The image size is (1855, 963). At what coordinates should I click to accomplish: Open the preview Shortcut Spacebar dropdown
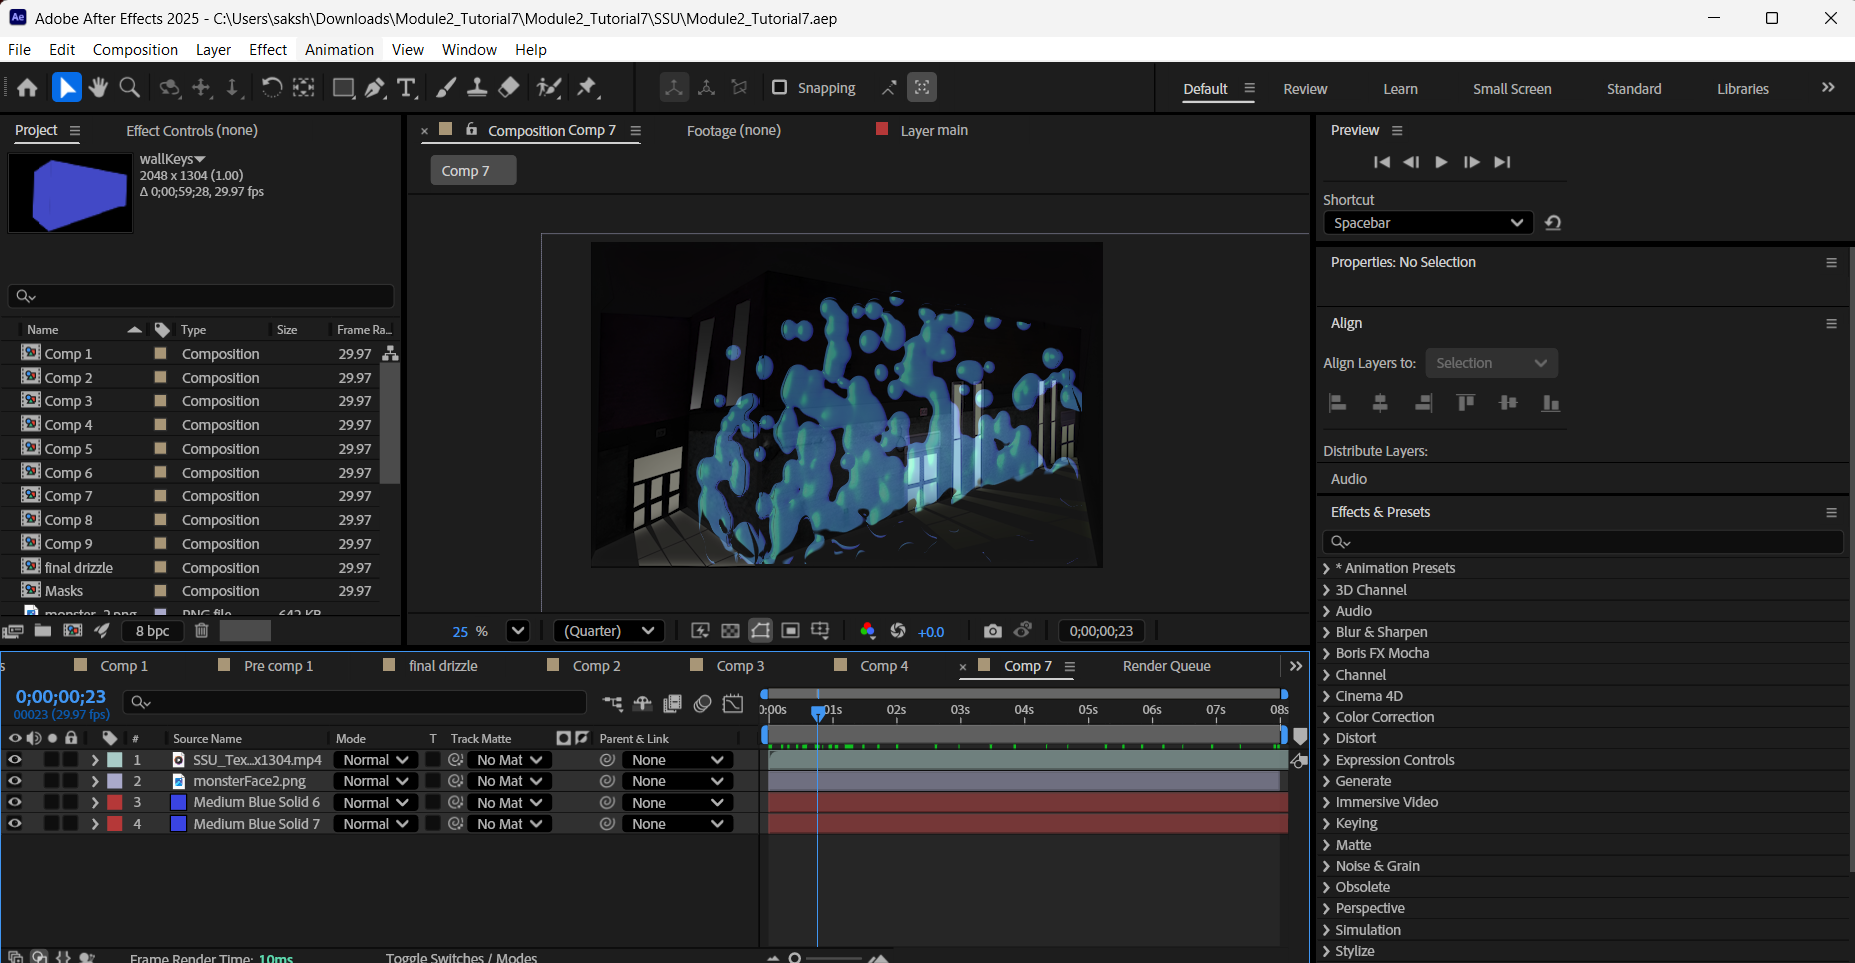pyautogui.click(x=1427, y=223)
